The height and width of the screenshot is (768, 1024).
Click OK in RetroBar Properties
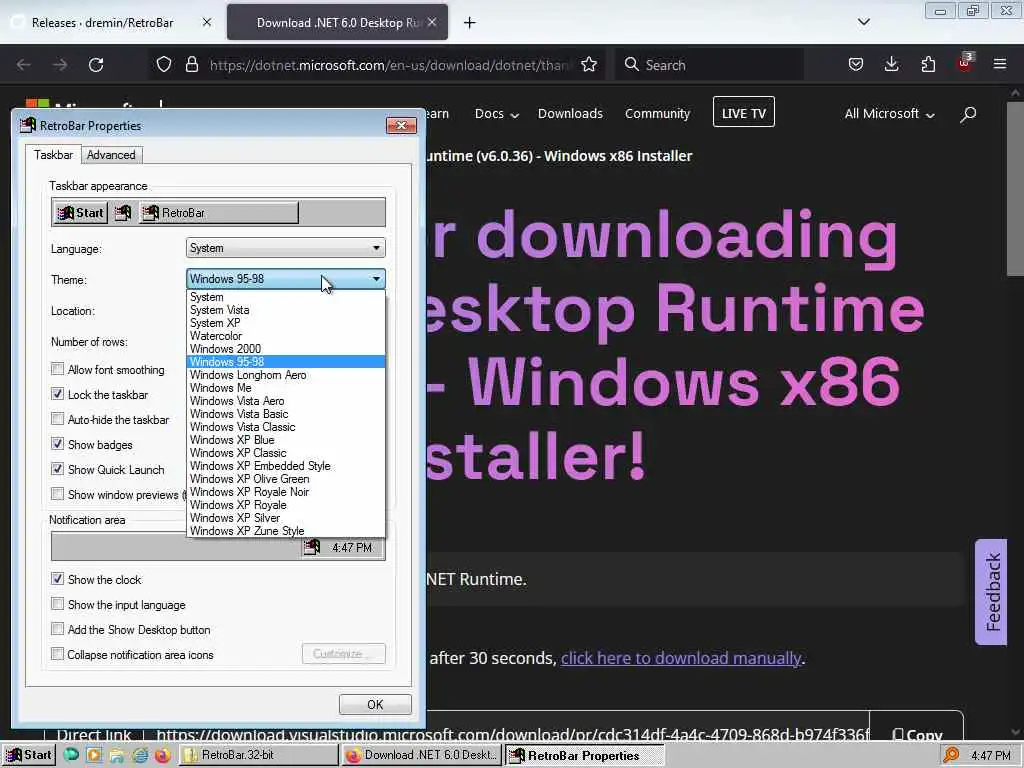375,705
